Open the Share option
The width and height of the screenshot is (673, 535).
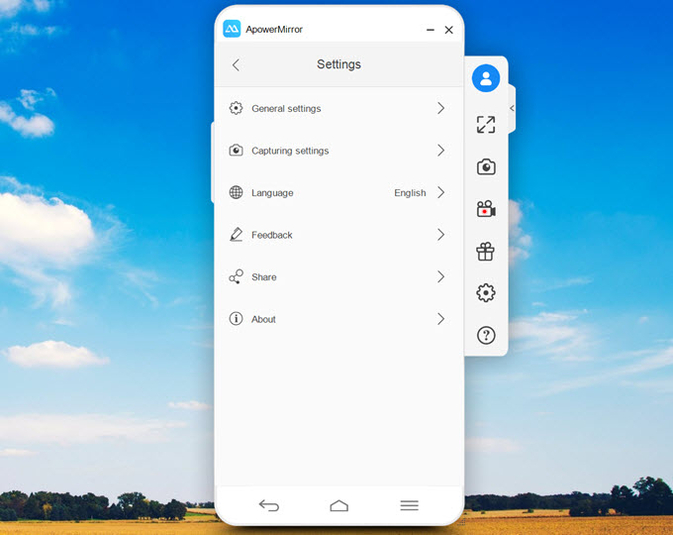tap(339, 277)
